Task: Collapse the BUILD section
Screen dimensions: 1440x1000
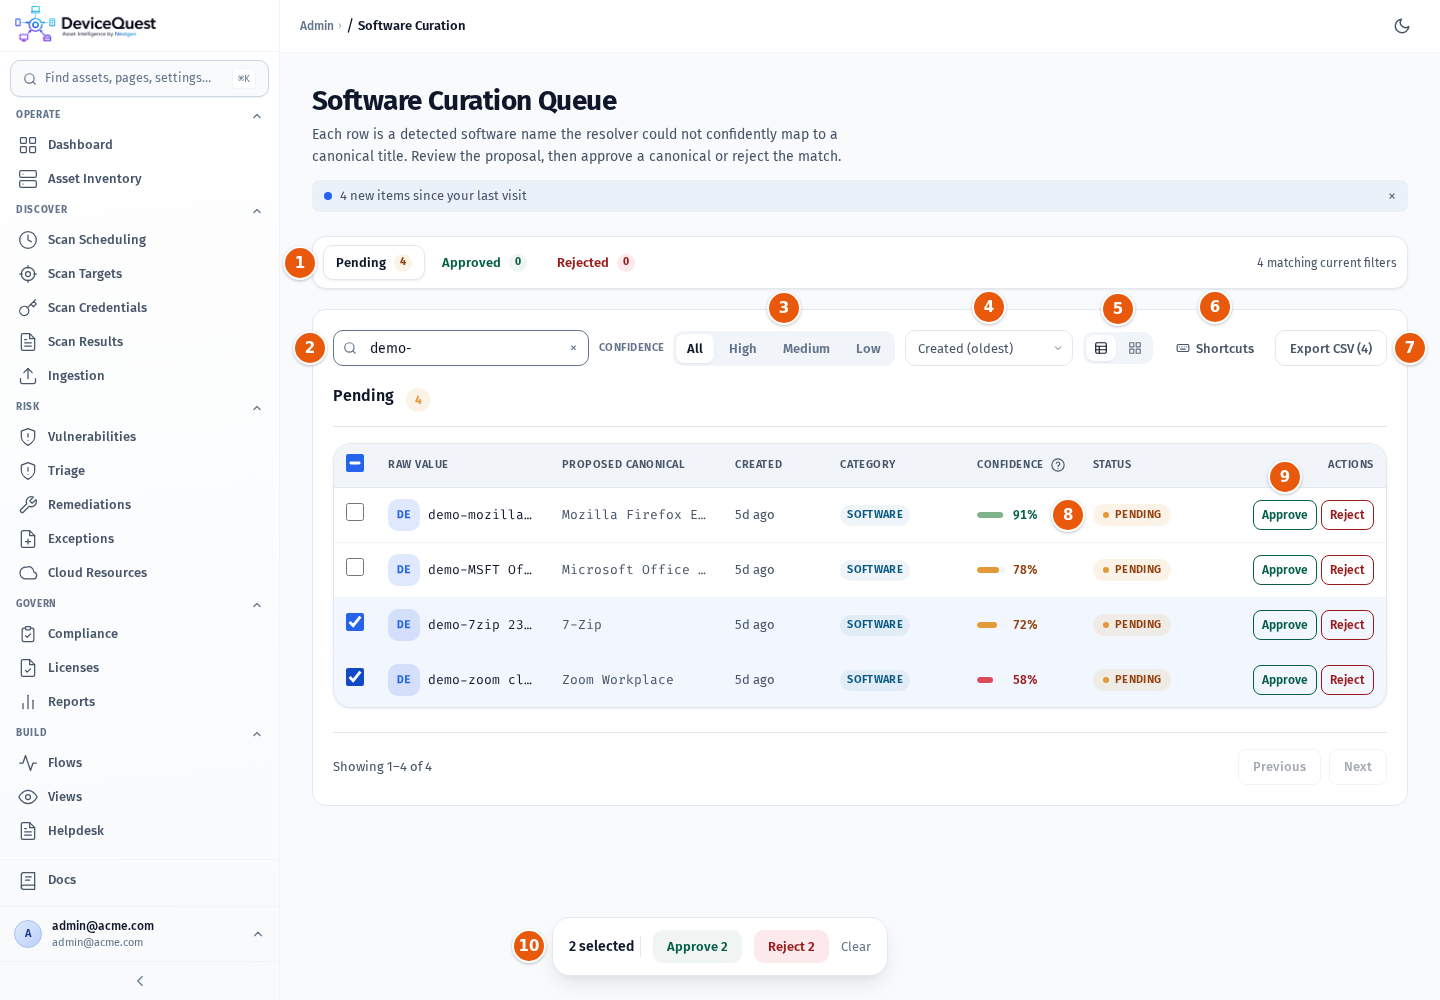Action: pos(257,734)
